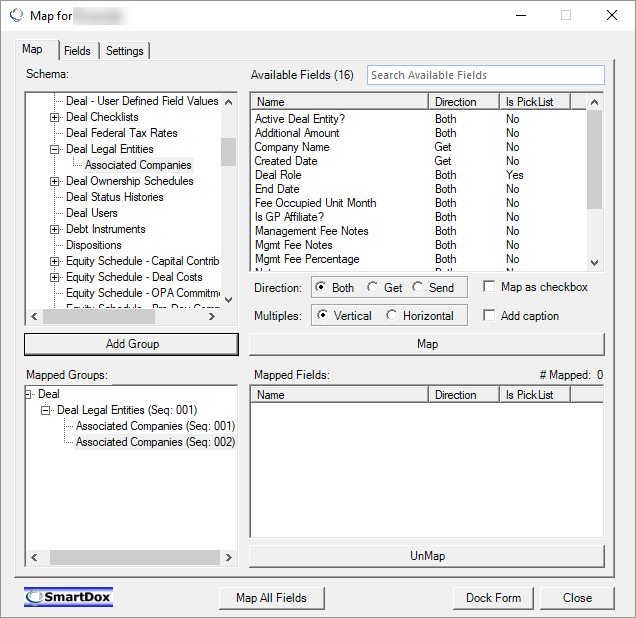Click Mapped Fields Is PickList column header
Image resolution: width=636 pixels, height=618 pixels.
point(535,395)
